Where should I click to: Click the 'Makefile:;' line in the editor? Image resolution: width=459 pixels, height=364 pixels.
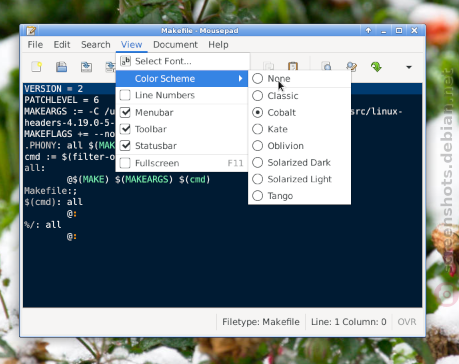point(51,191)
